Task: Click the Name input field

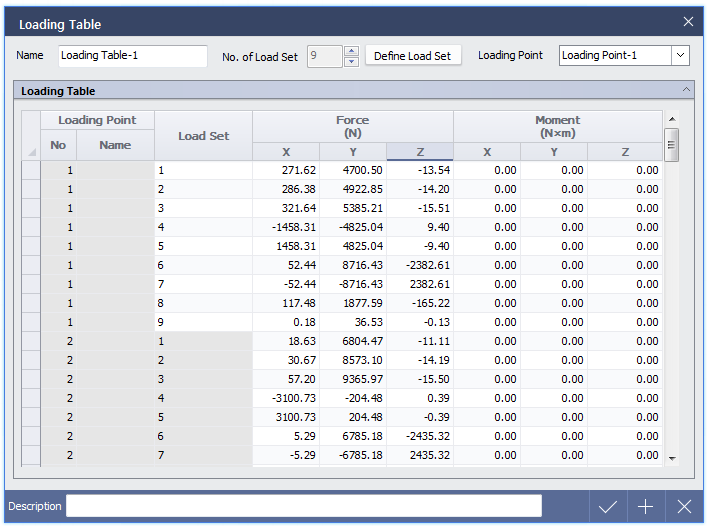Action: click(x=132, y=56)
